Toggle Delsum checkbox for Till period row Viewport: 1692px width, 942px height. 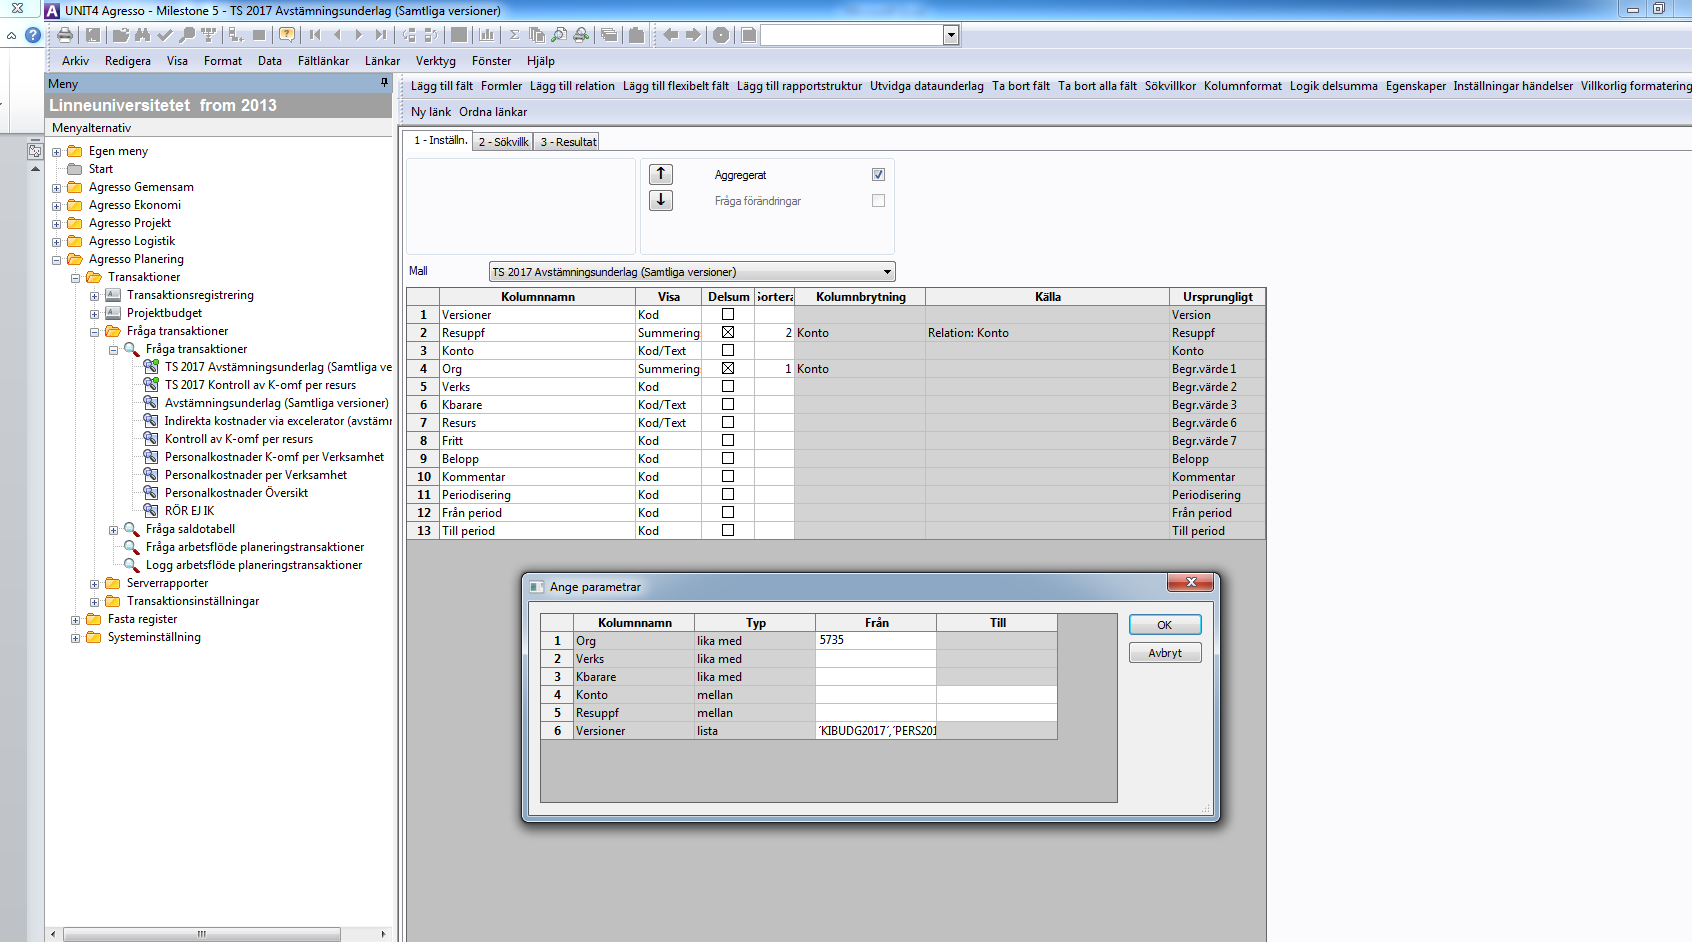pos(728,531)
